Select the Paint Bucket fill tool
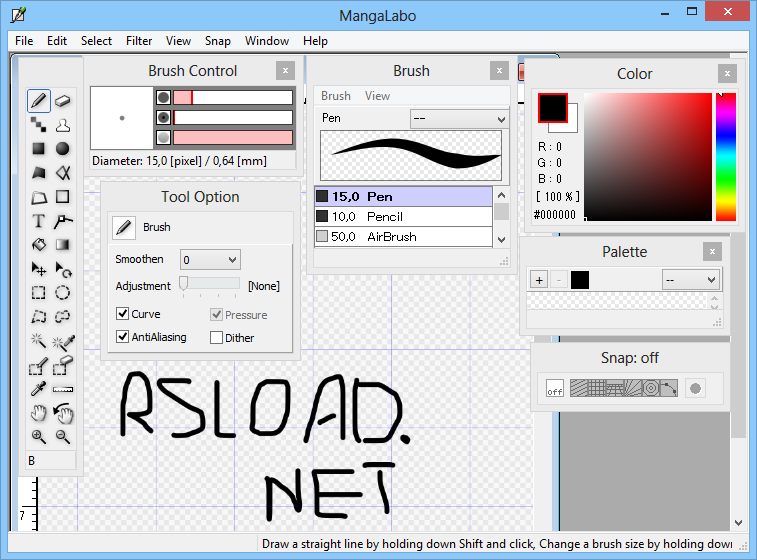 [39, 245]
